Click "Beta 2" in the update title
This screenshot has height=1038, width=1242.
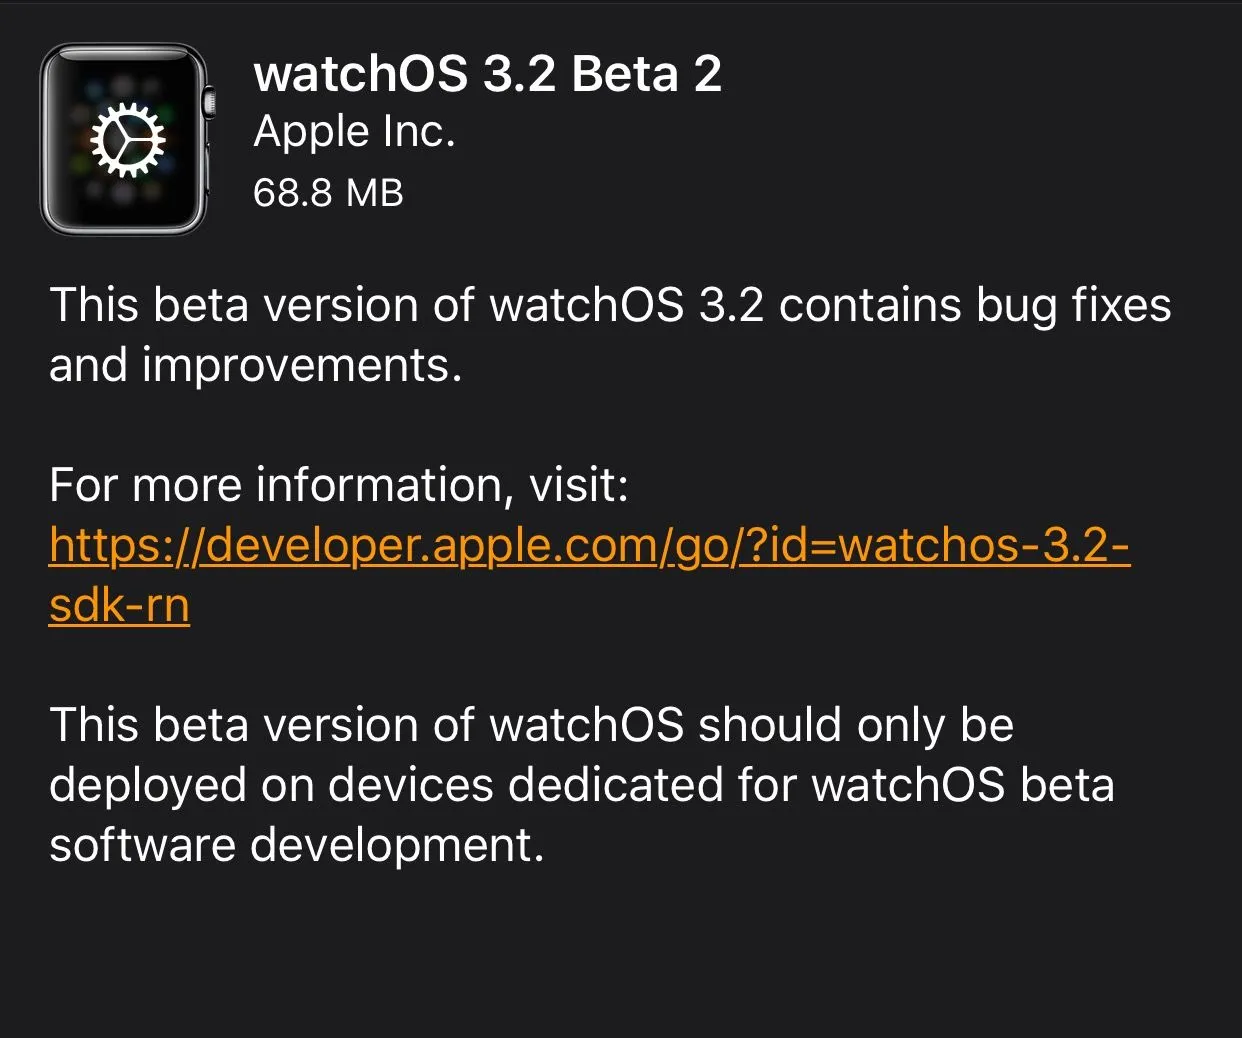tap(646, 73)
